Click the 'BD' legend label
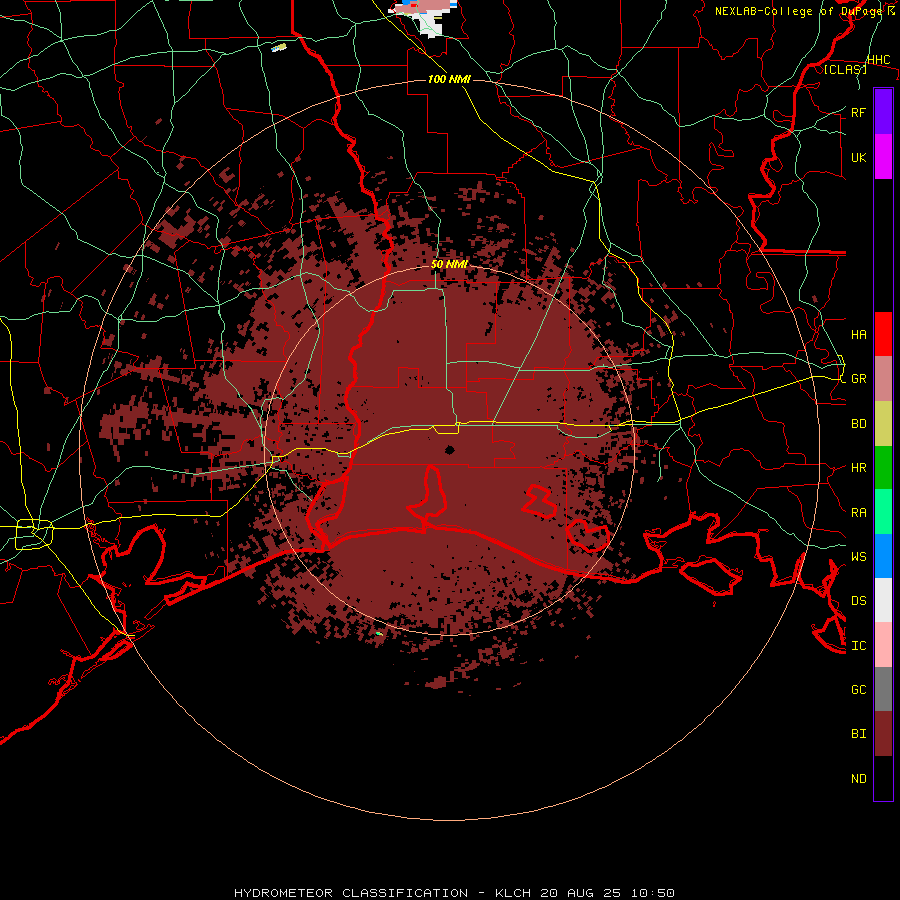Image resolution: width=900 pixels, height=900 pixels. 859,424
